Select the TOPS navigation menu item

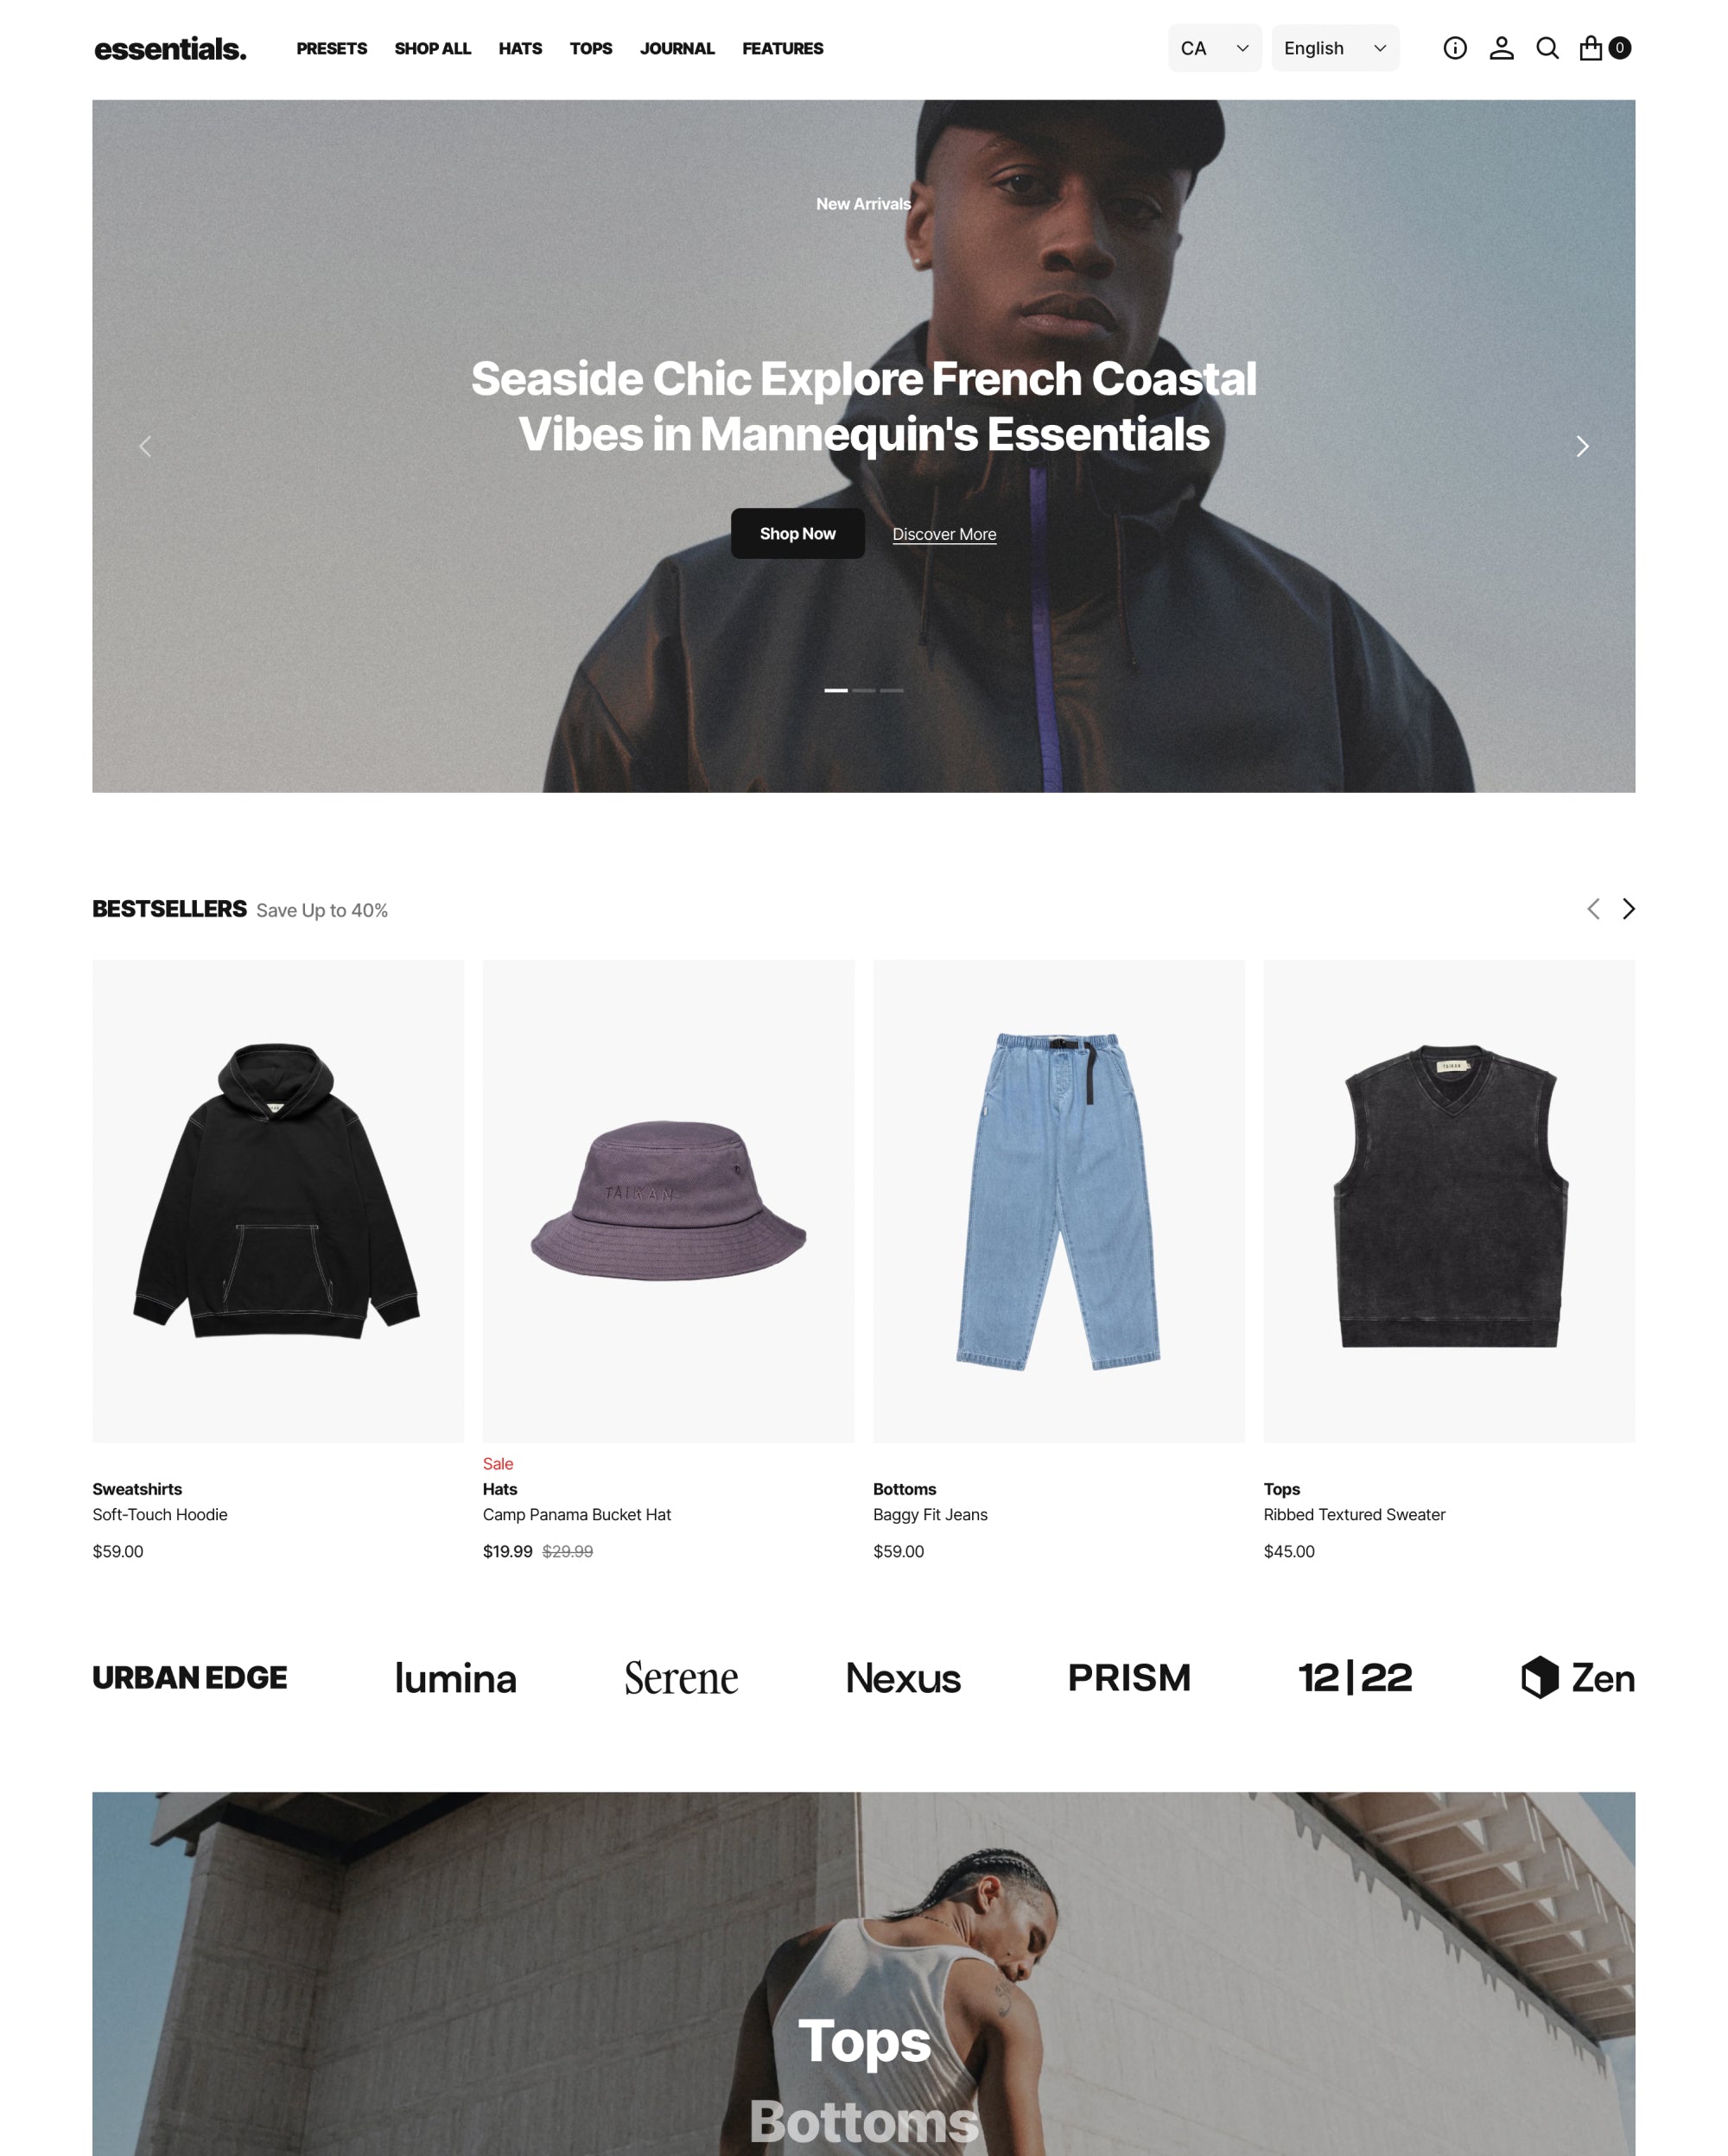591,48
